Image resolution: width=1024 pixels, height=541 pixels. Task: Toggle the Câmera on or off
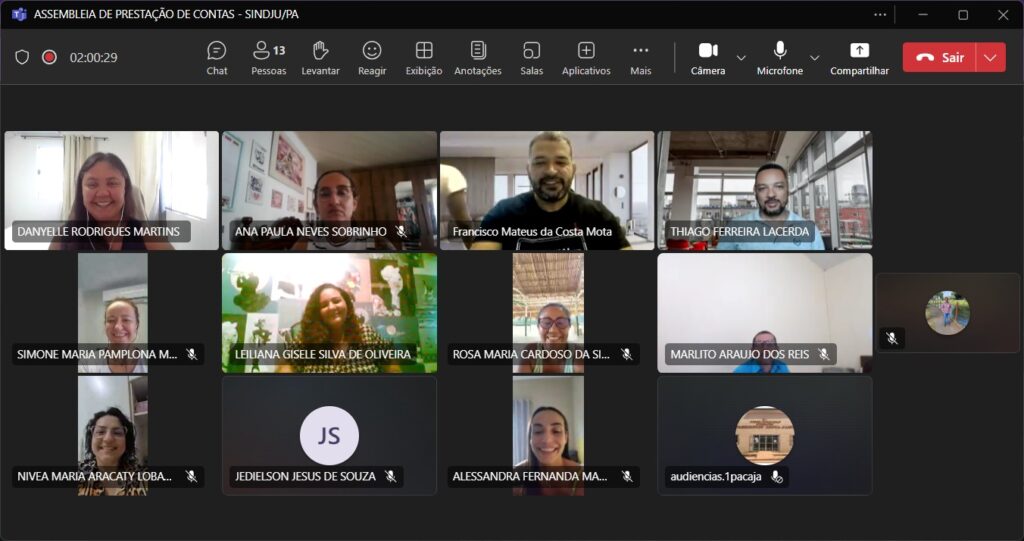[708, 57]
